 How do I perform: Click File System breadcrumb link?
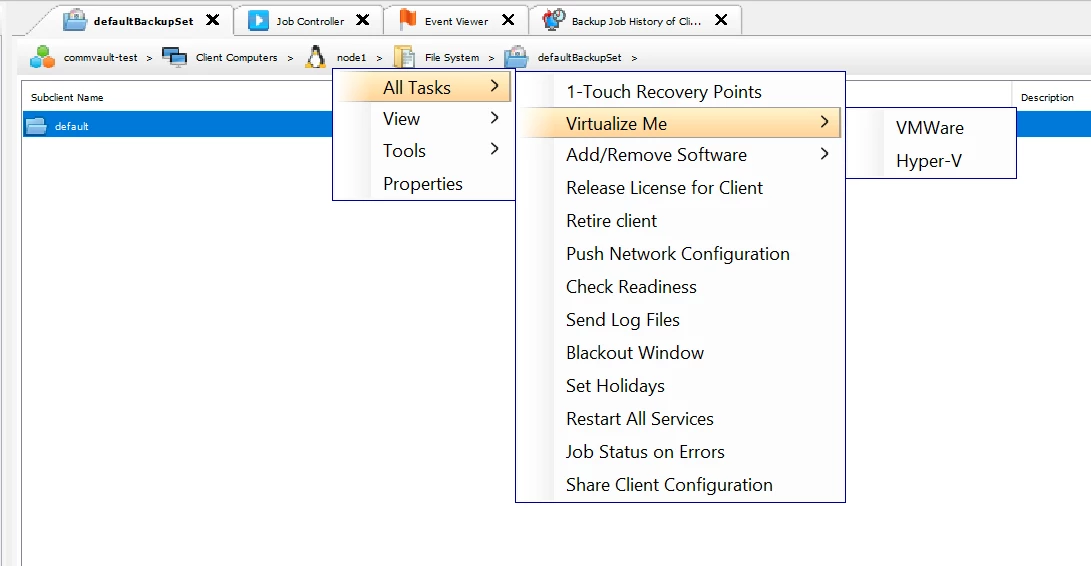coord(452,58)
